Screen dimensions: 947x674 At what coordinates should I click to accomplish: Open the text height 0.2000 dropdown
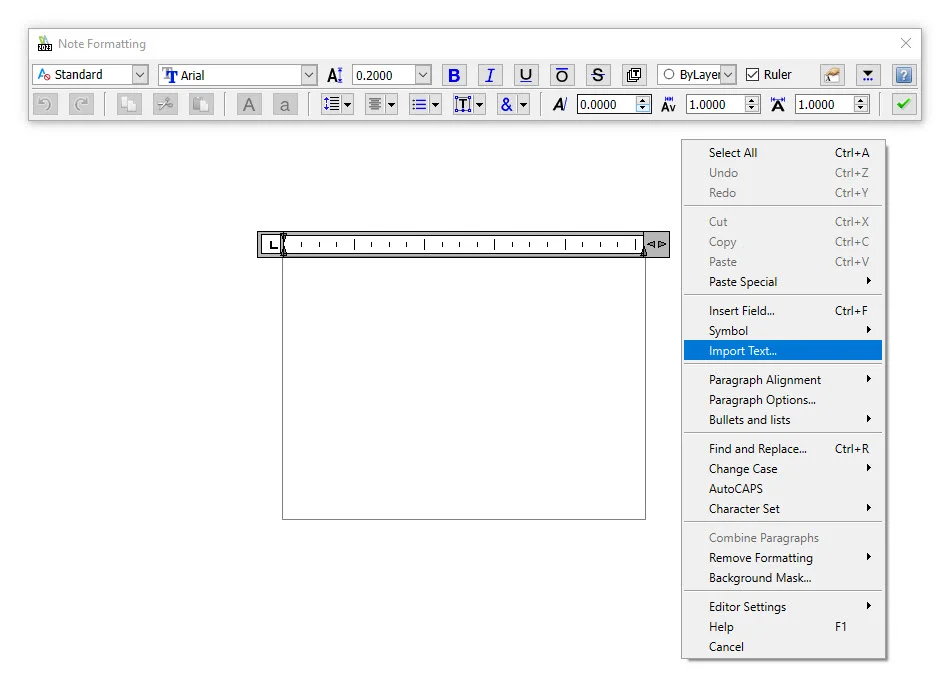pos(423,75)
